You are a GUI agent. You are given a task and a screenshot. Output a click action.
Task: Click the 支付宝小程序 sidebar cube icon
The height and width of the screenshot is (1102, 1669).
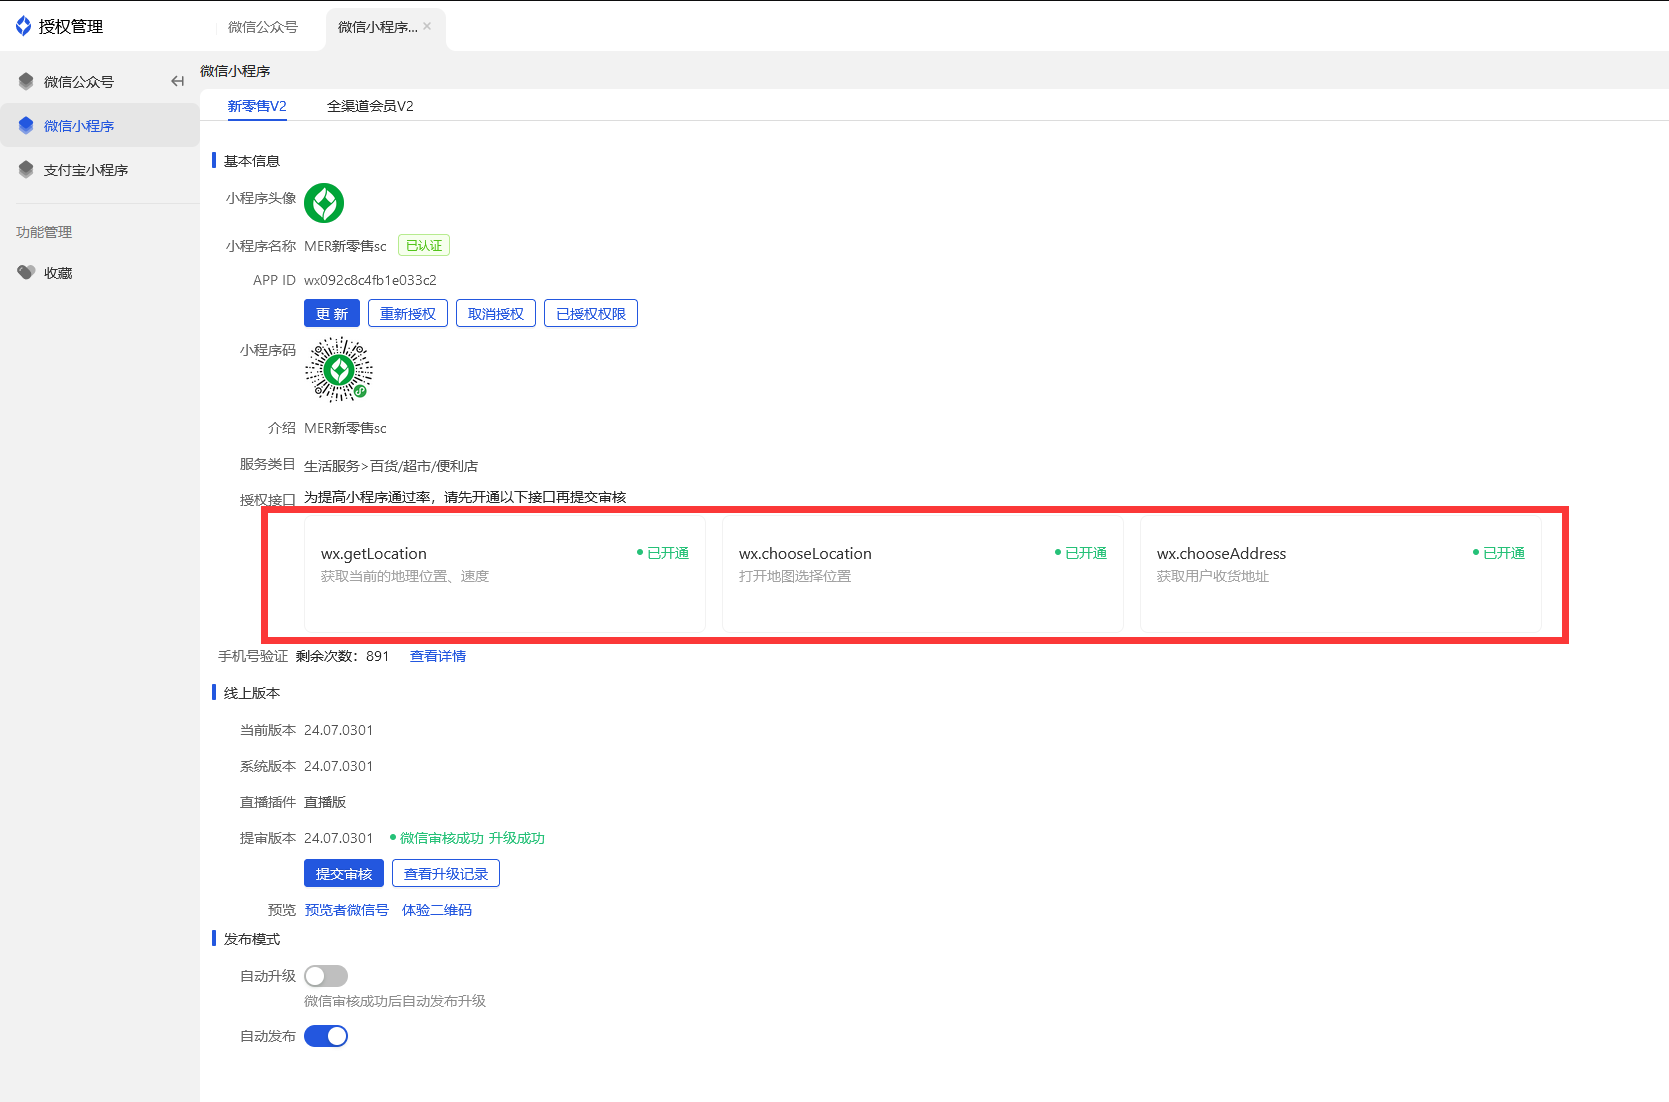click(26, 169)
